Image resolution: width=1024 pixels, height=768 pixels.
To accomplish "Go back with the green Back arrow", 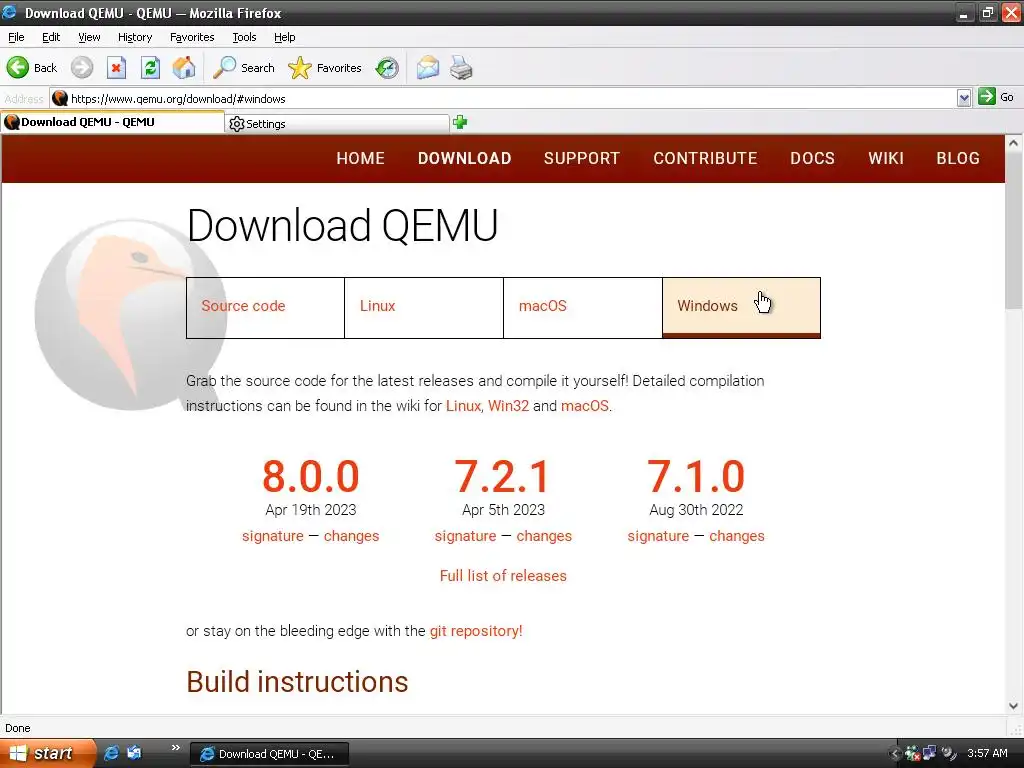I will coord(31,68).
